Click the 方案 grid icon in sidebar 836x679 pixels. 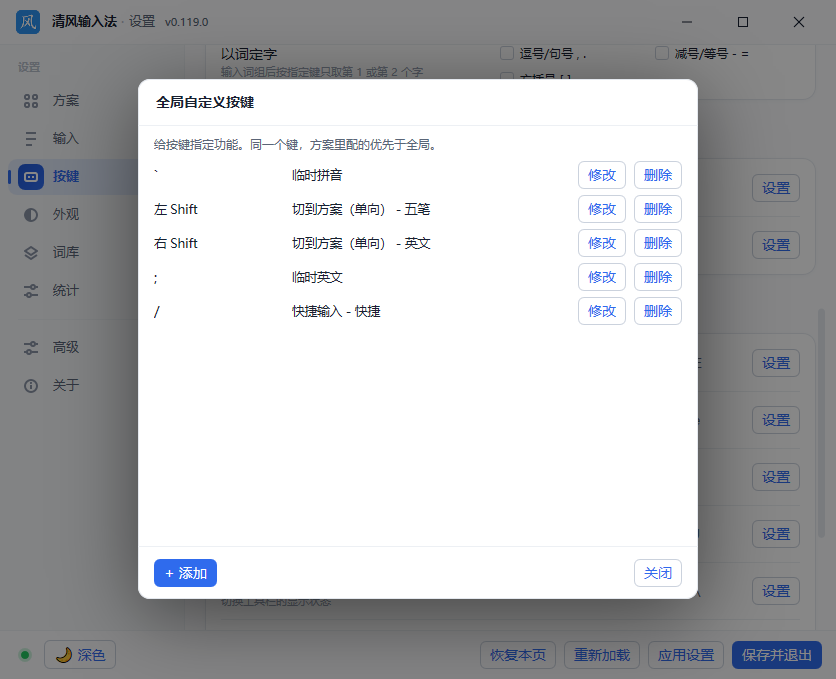[31, 101]
